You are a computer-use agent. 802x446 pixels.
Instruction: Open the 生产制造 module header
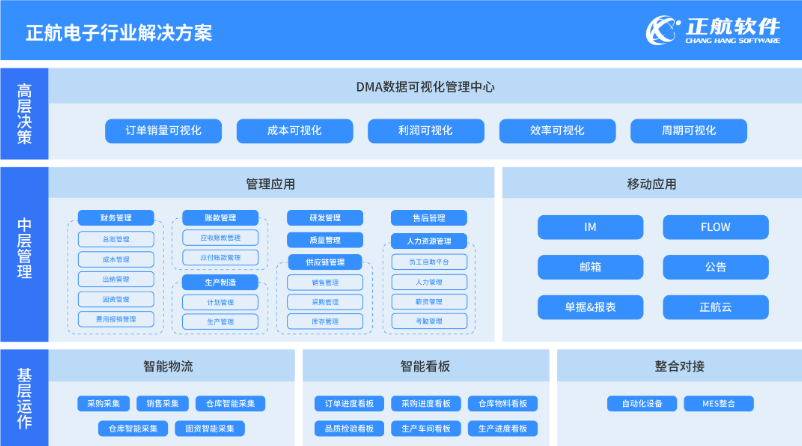[x=220, y=283]
